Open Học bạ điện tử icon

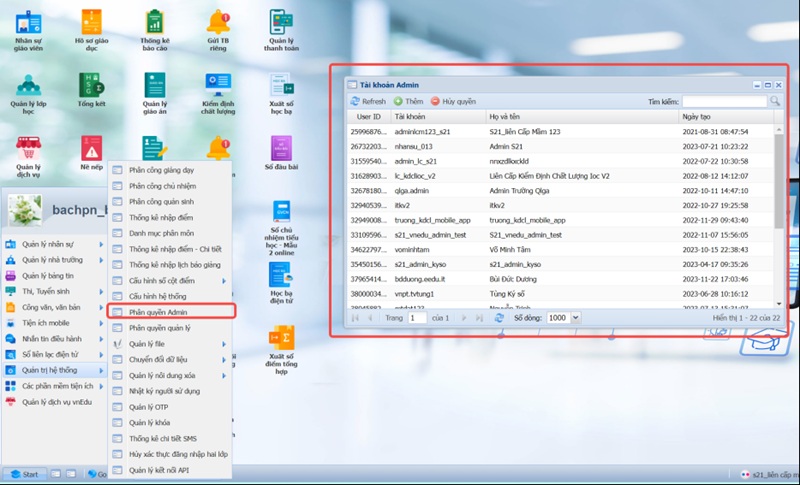281,283
